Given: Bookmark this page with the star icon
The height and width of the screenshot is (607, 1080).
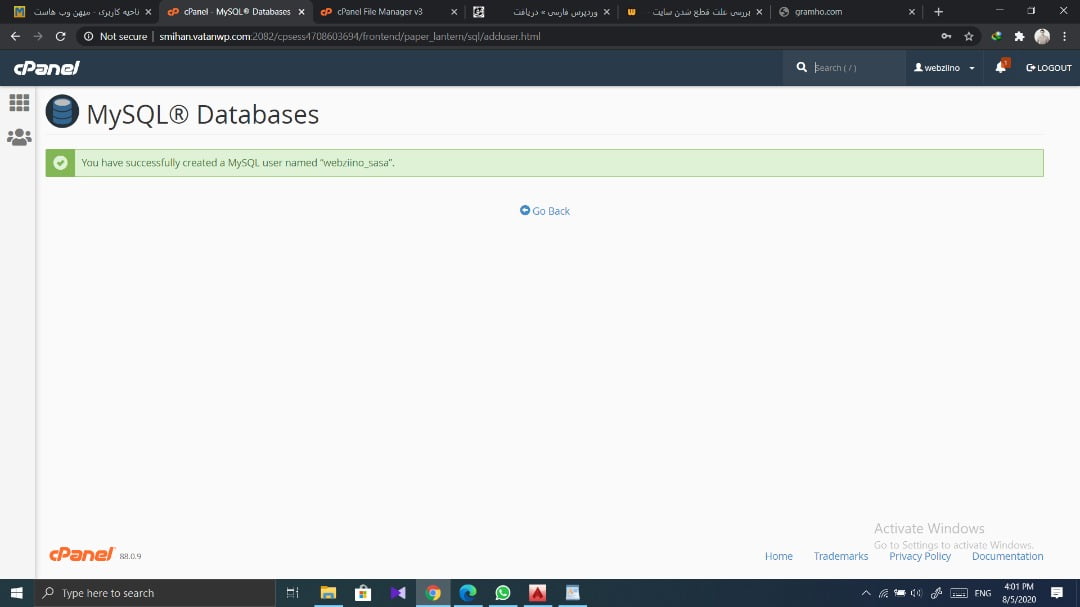Looking at the screenshot, I should point(968,37).
